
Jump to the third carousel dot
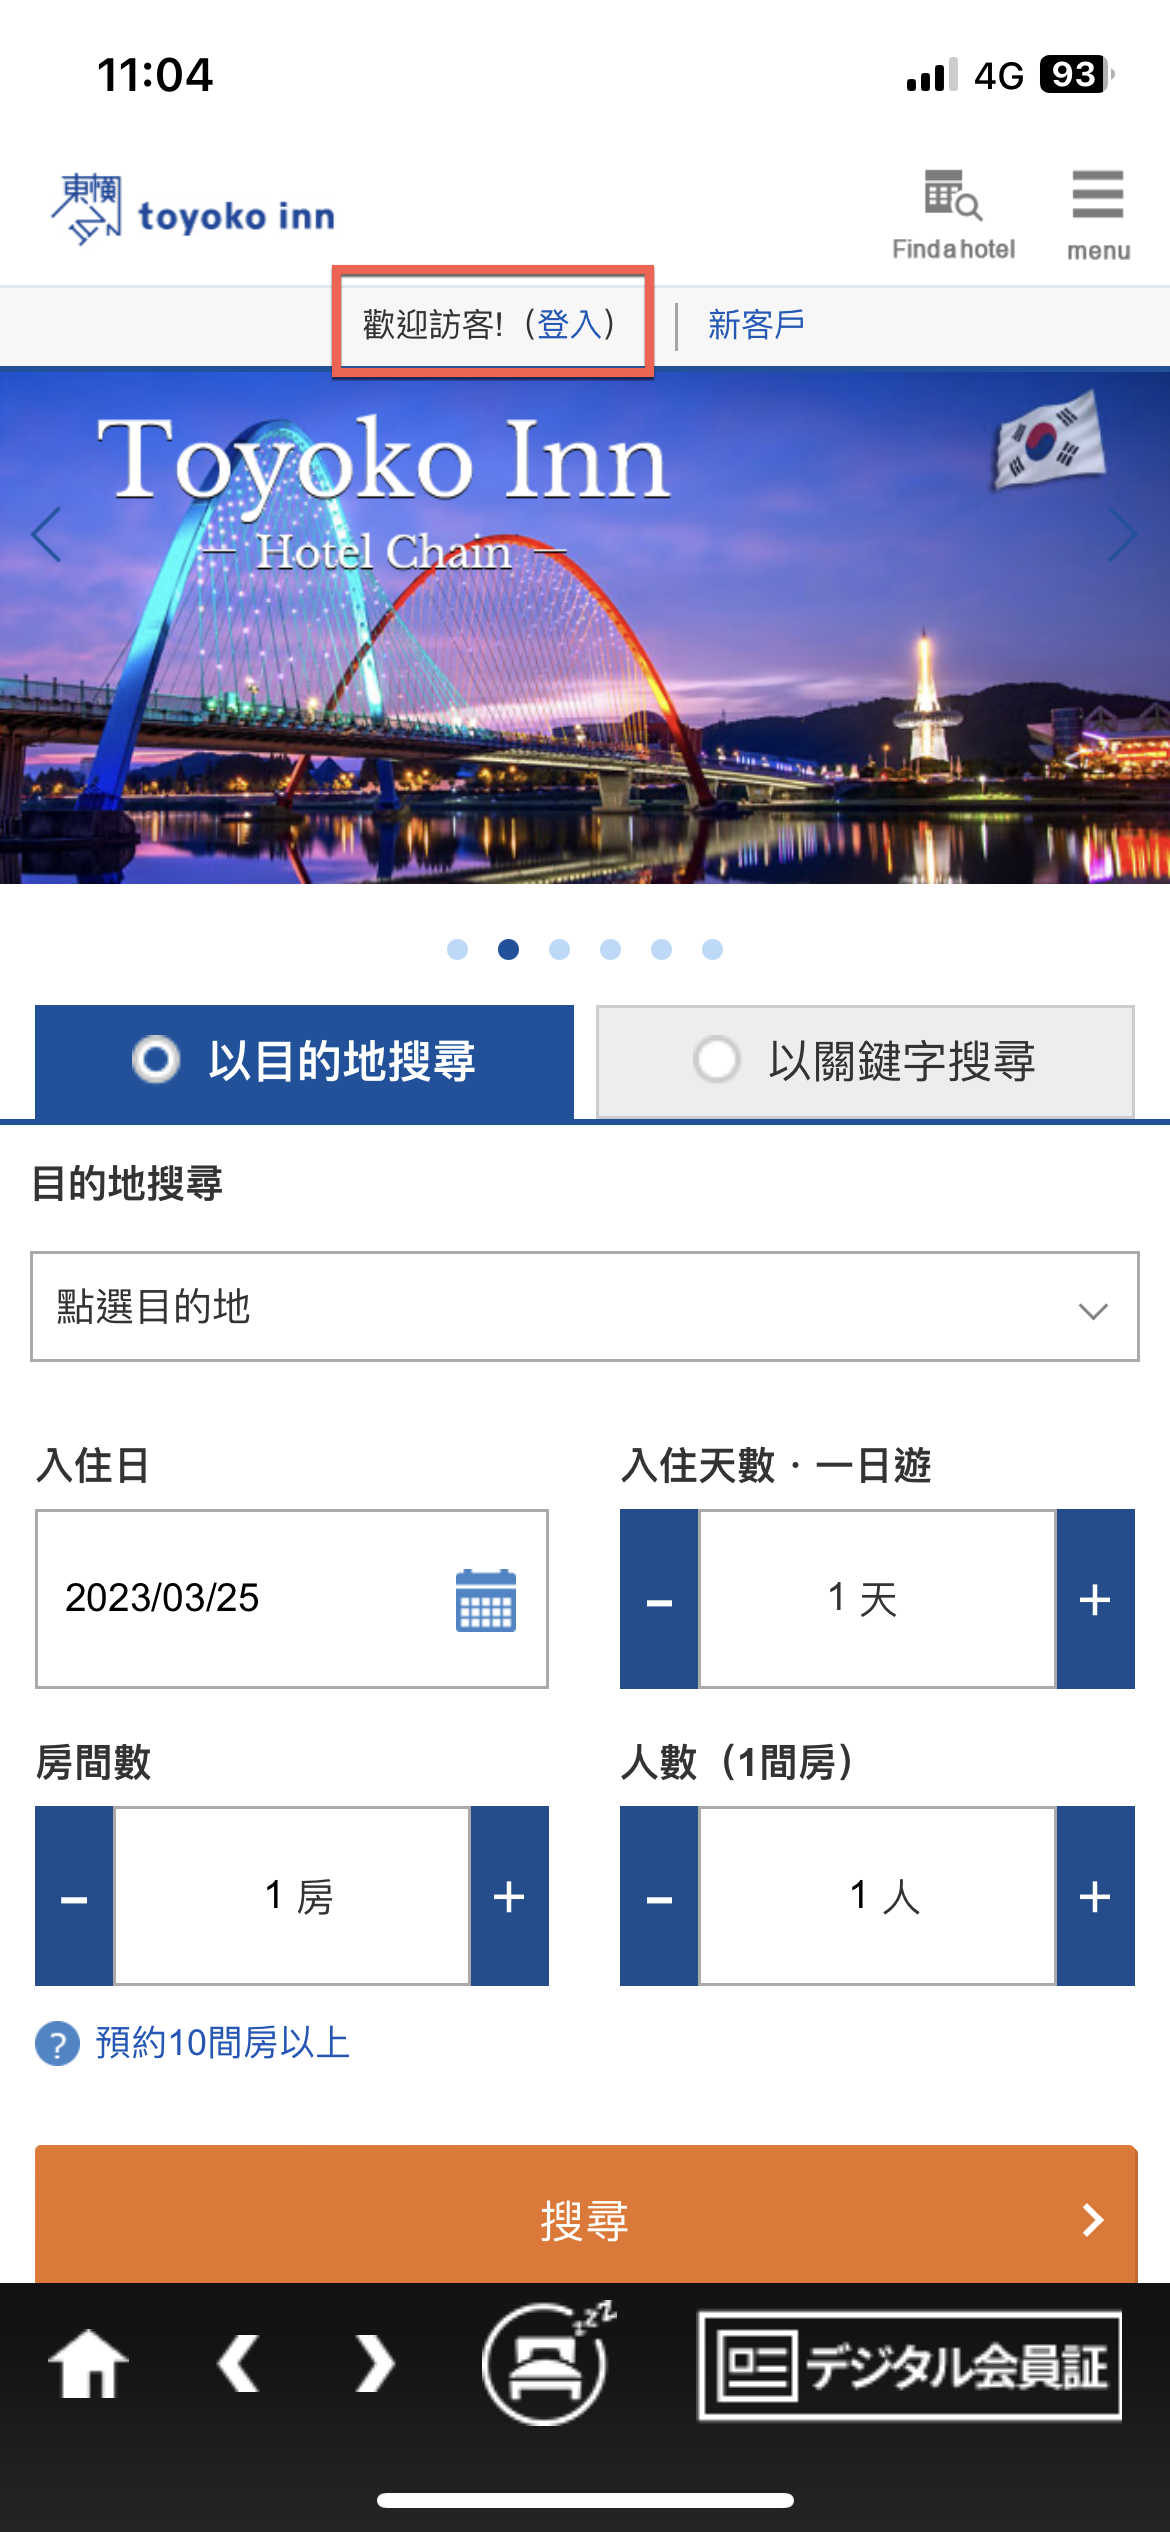[559, 949]
